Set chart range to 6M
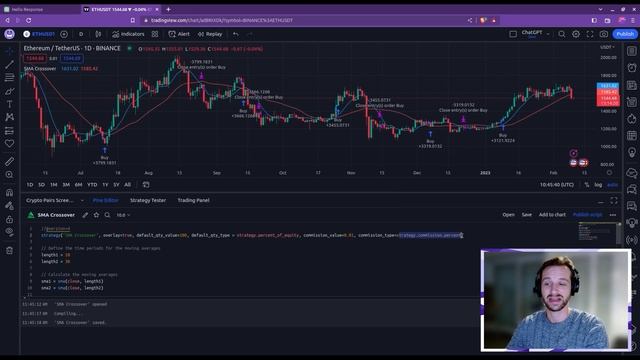 click(x=78, y=185)
